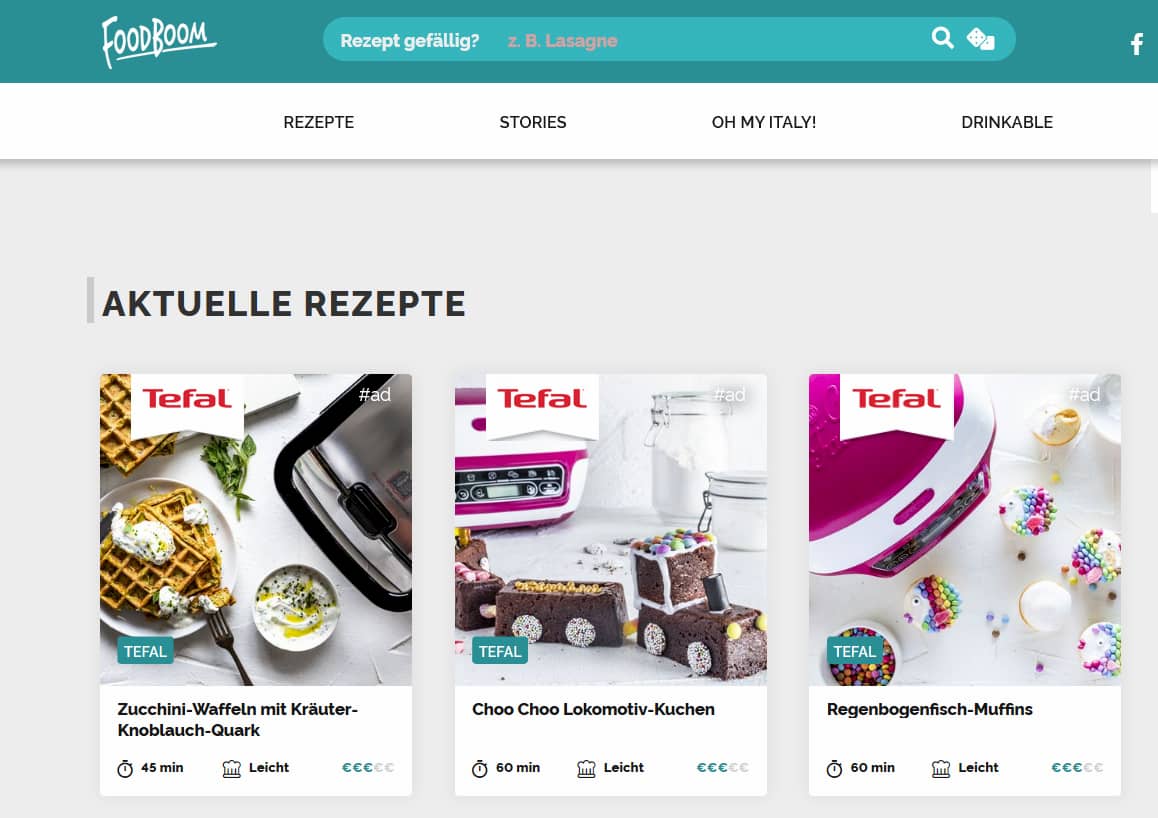
Task: Click the chef hat icon on Regenbogenfisch-Muffins card
Action: point(941,769)
